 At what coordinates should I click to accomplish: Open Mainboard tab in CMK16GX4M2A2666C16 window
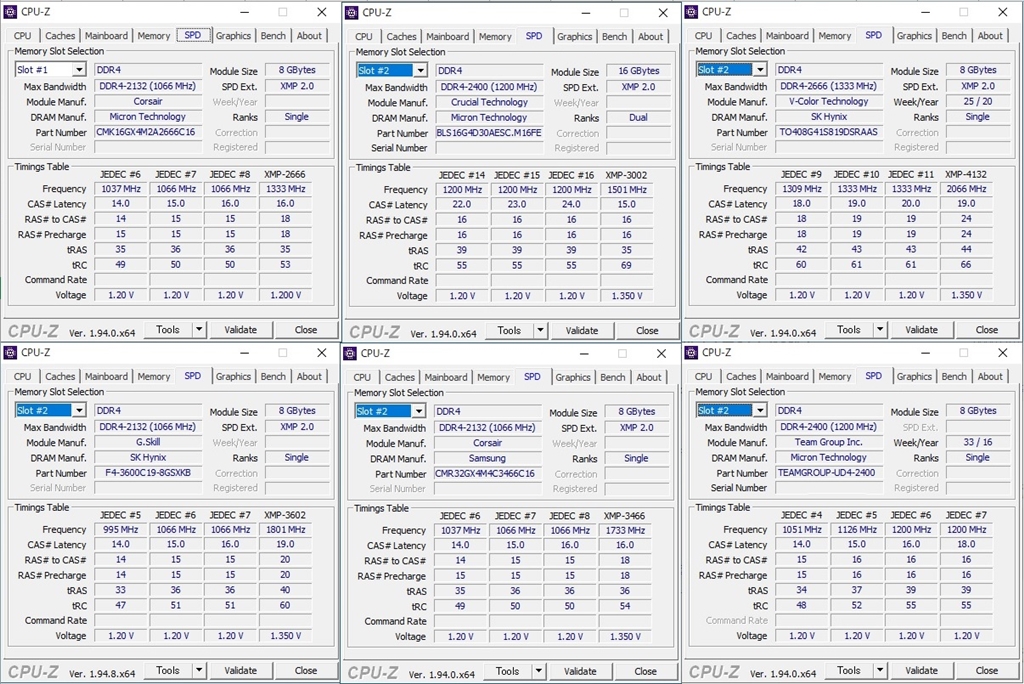[x=106, y=36]
